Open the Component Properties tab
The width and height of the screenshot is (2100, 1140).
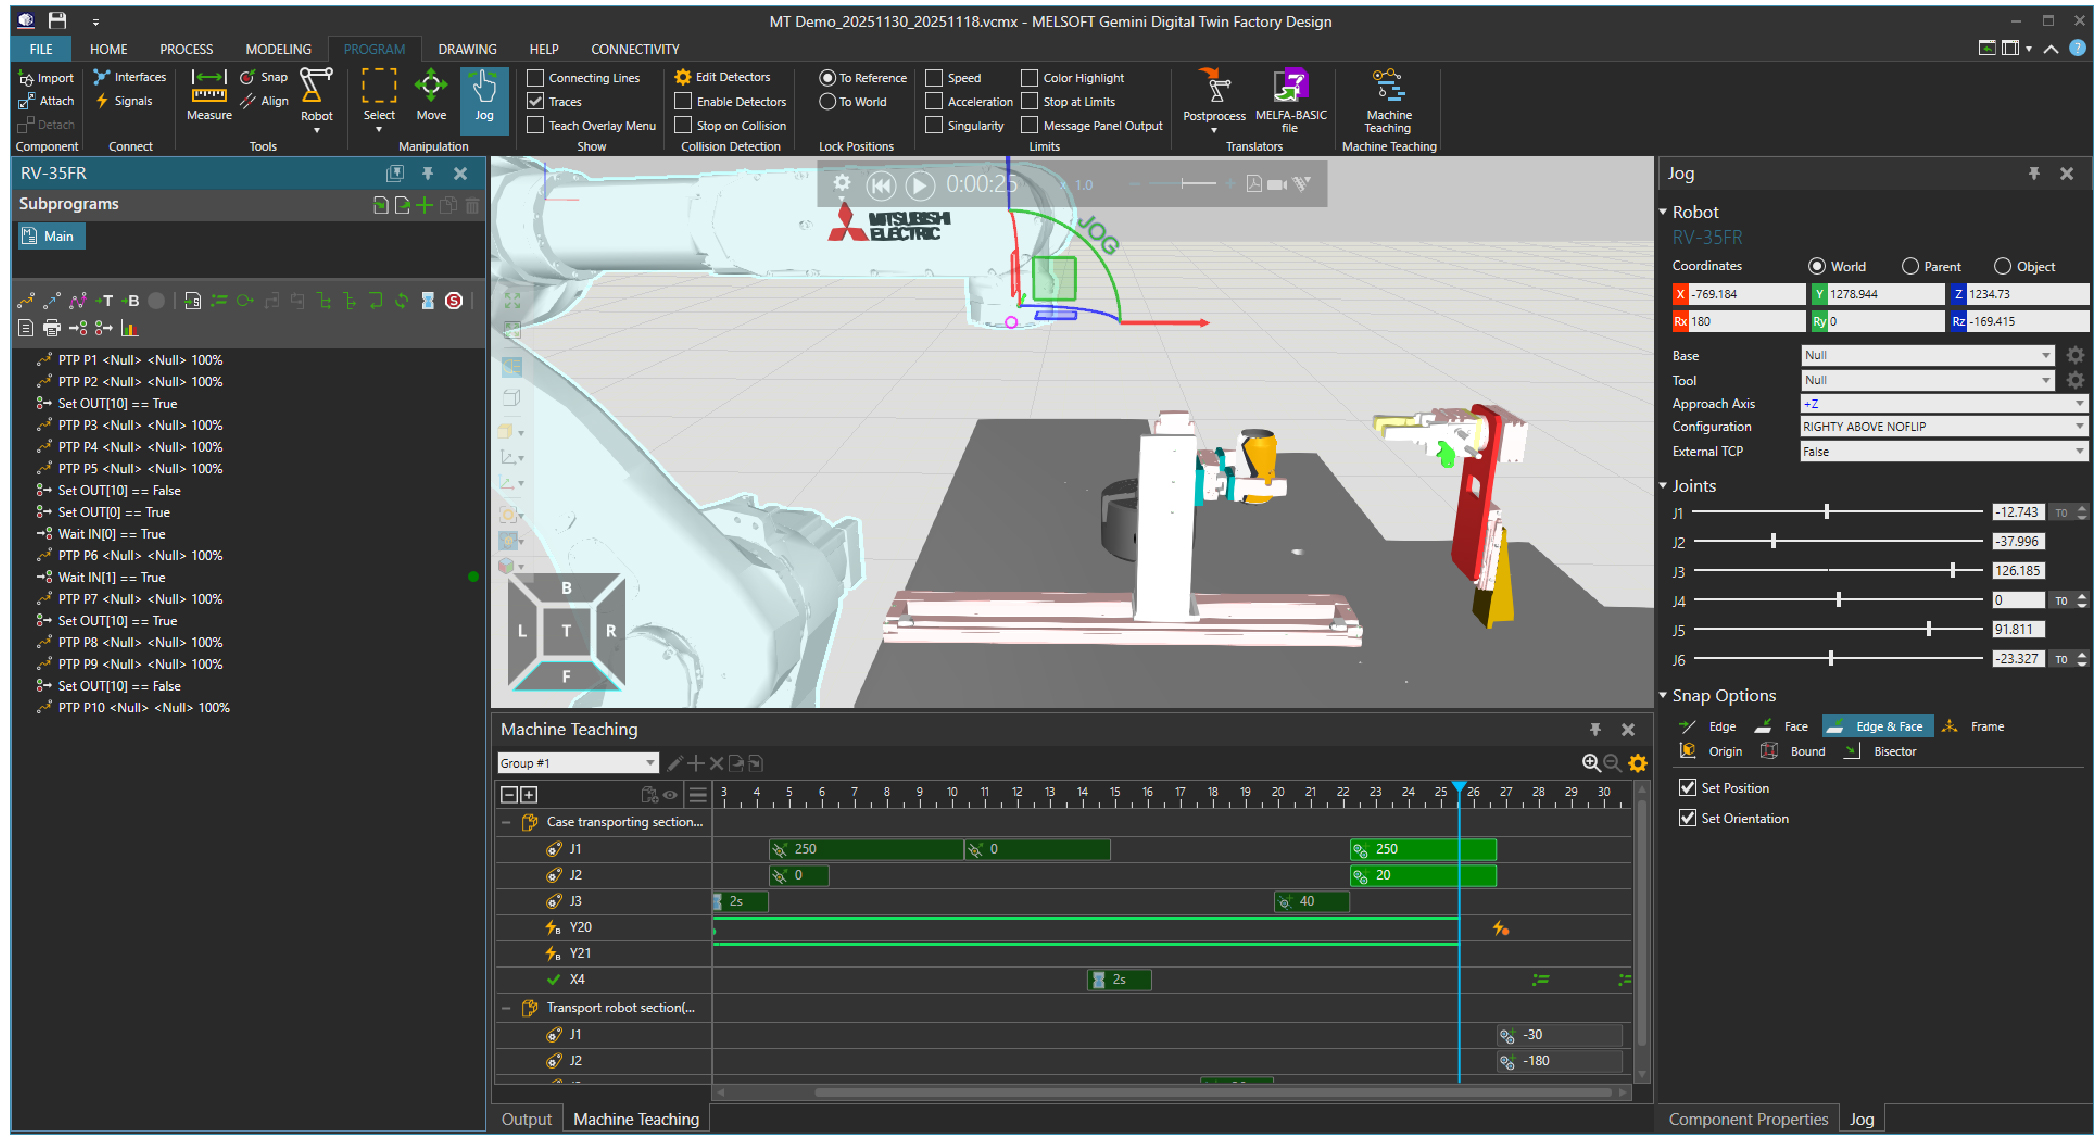pyautogui.click(x=1748, y=1119)
